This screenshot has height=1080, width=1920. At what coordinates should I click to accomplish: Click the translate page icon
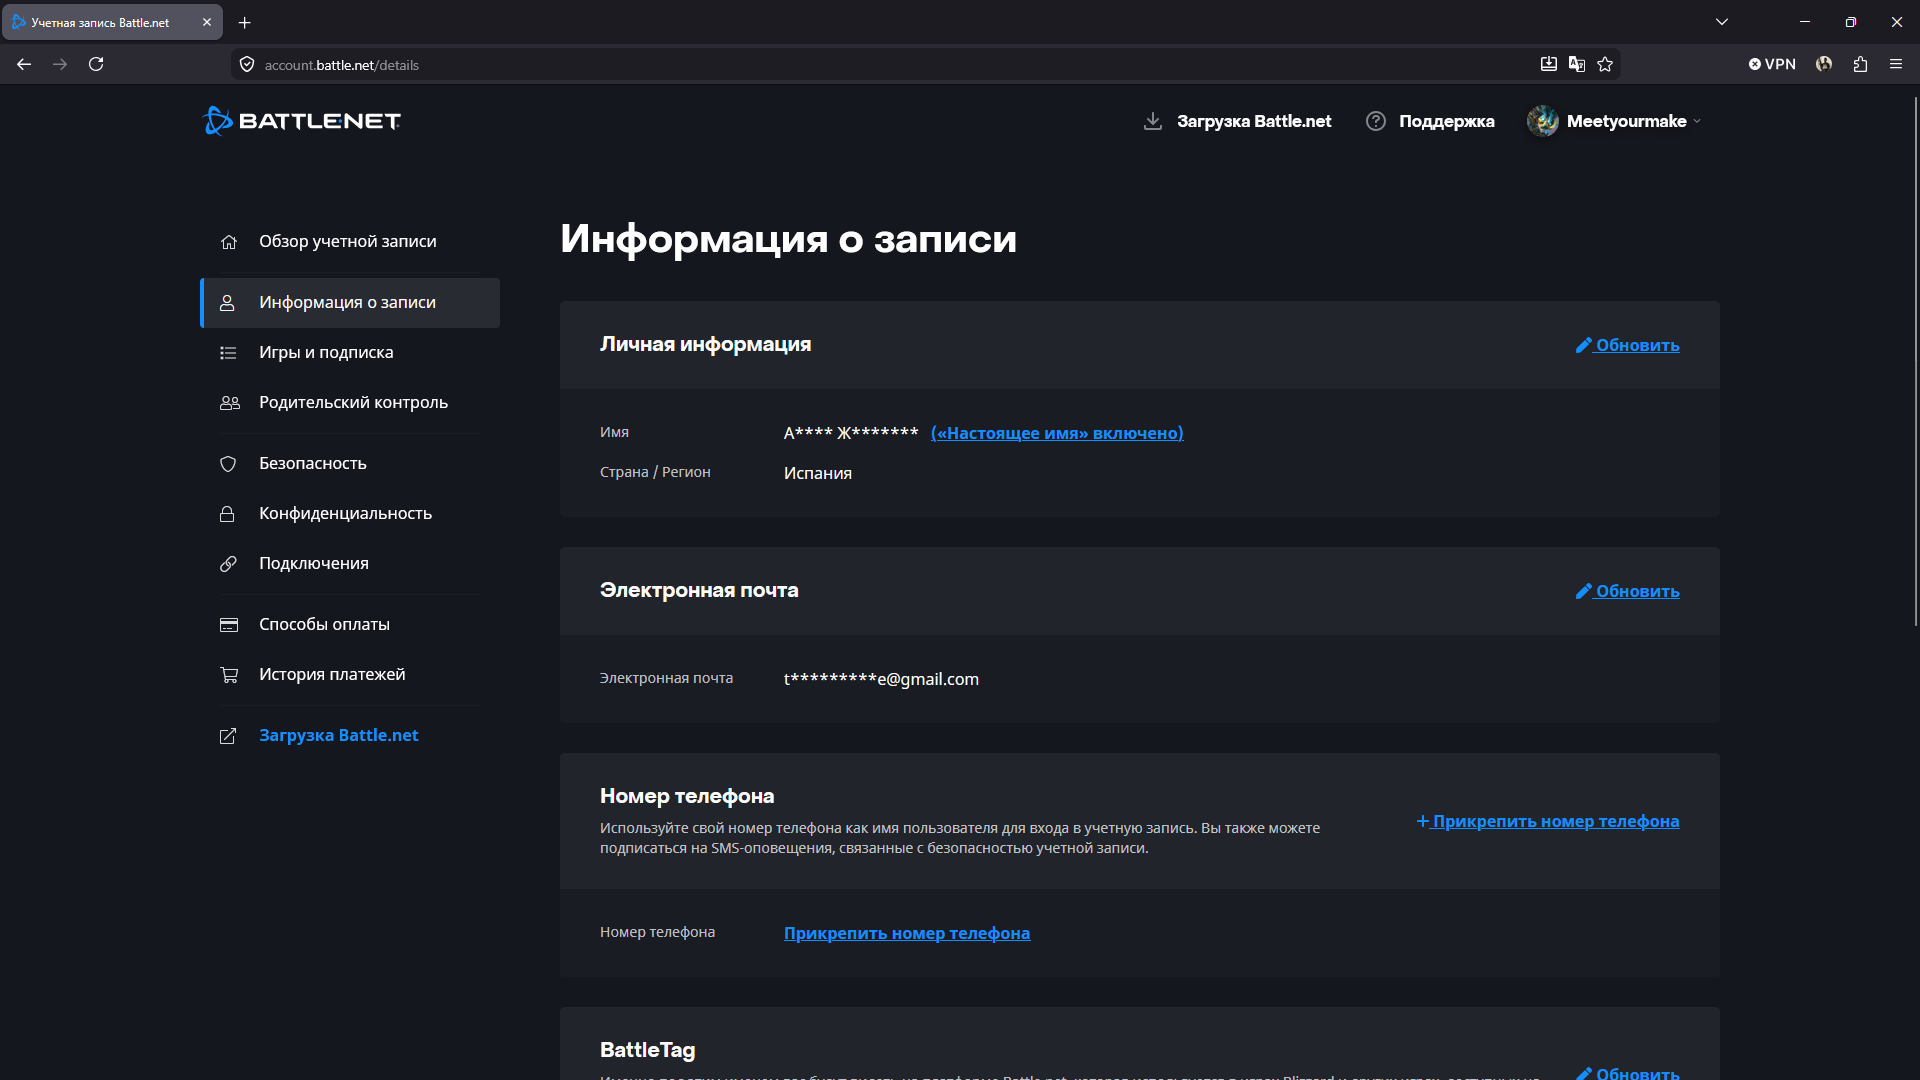(1577, 64)
